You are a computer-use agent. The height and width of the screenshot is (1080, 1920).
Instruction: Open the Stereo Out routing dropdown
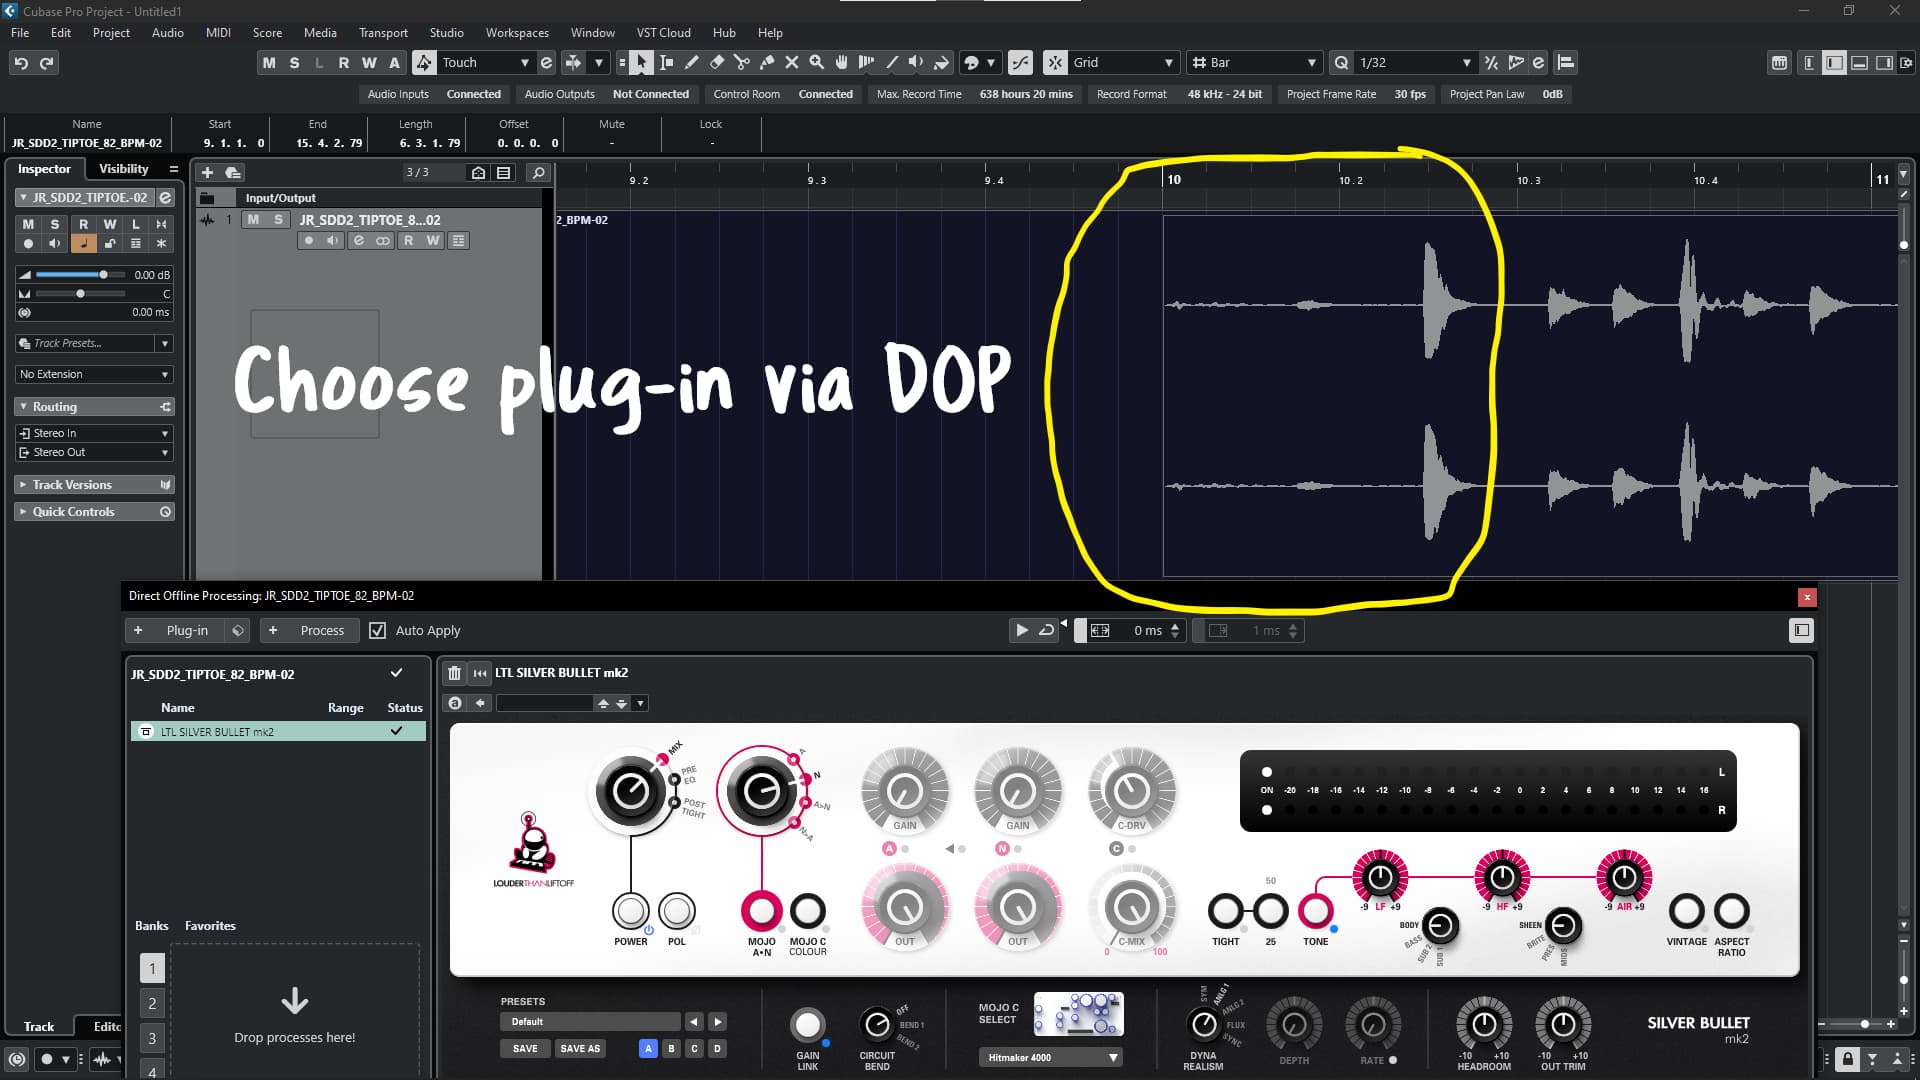95,452
